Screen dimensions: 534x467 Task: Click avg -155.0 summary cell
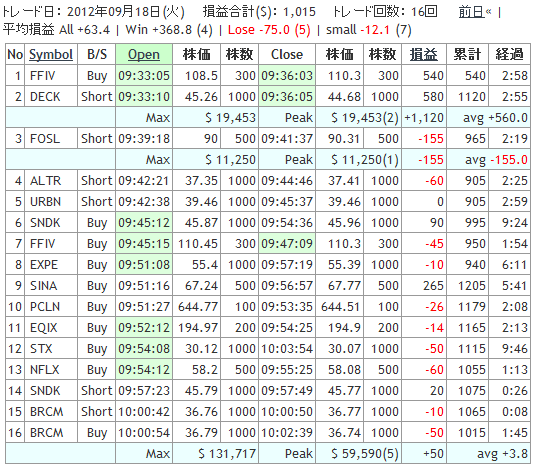[489, 160]
